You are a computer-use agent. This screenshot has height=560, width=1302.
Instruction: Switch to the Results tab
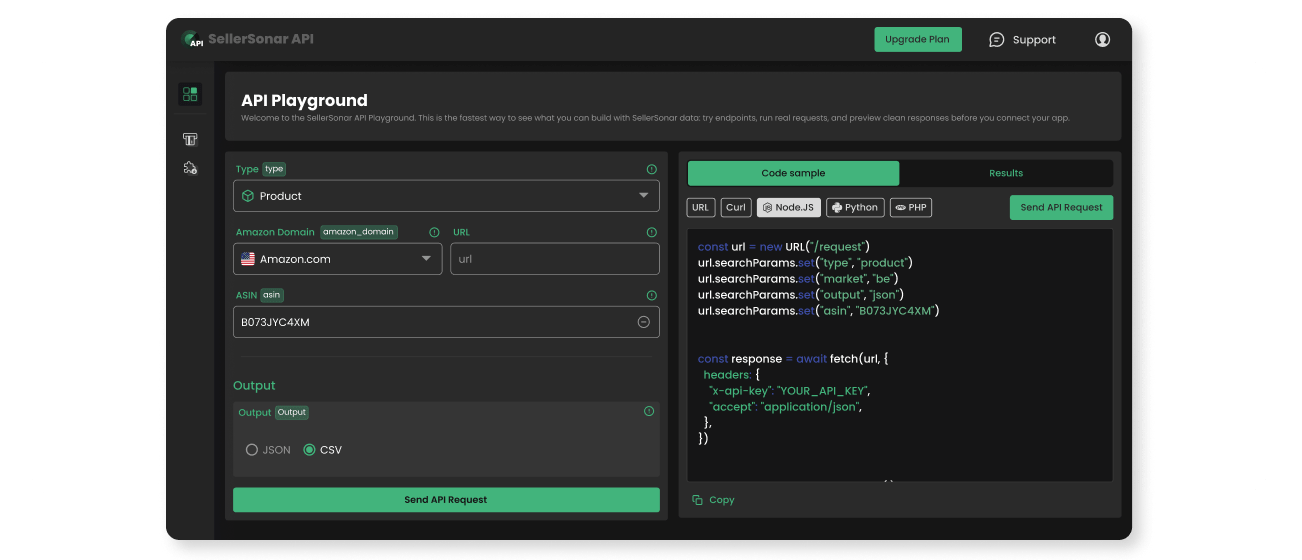coord(1005,173)
